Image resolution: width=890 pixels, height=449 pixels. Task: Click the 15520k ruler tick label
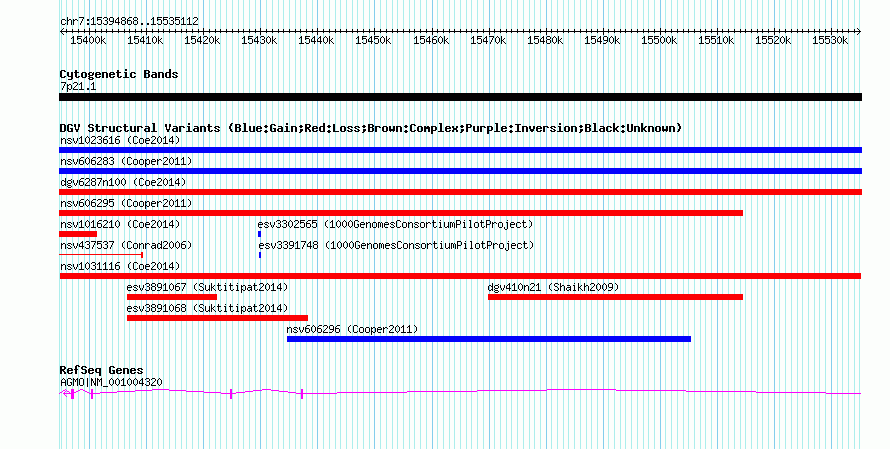click(x=773, y=40)
